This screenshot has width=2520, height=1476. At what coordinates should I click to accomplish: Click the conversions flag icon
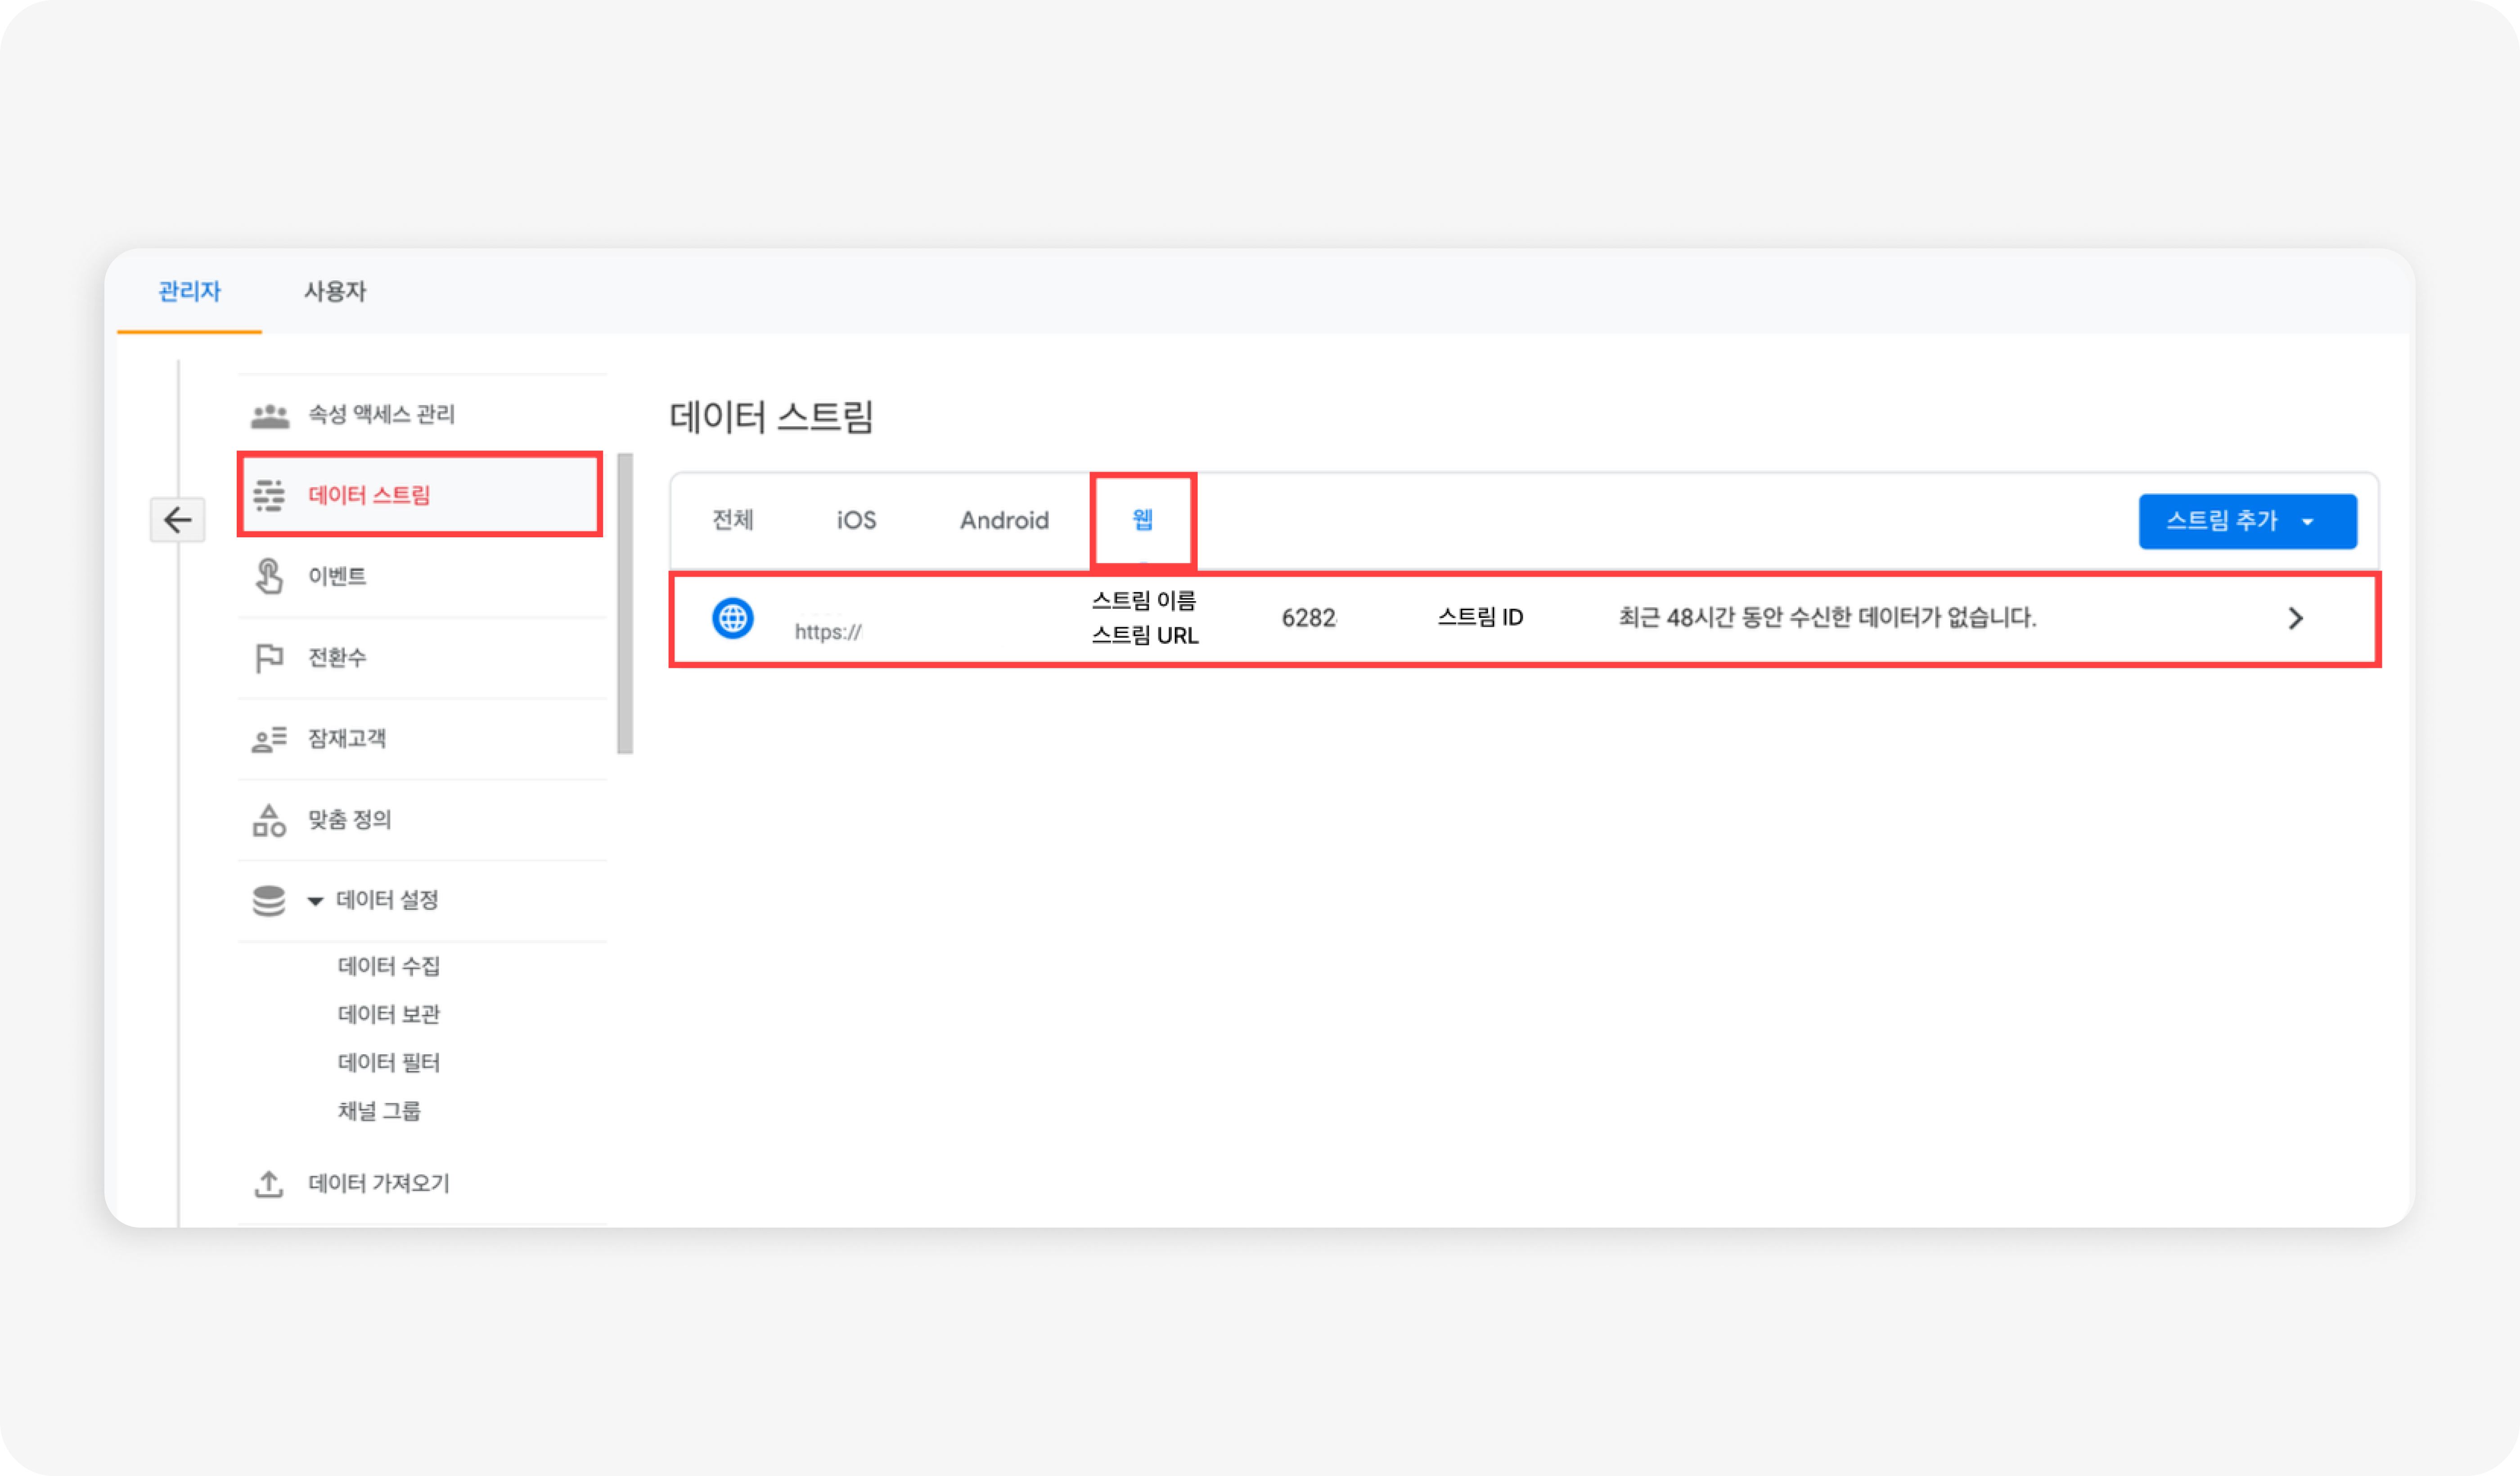click(269, 658)
